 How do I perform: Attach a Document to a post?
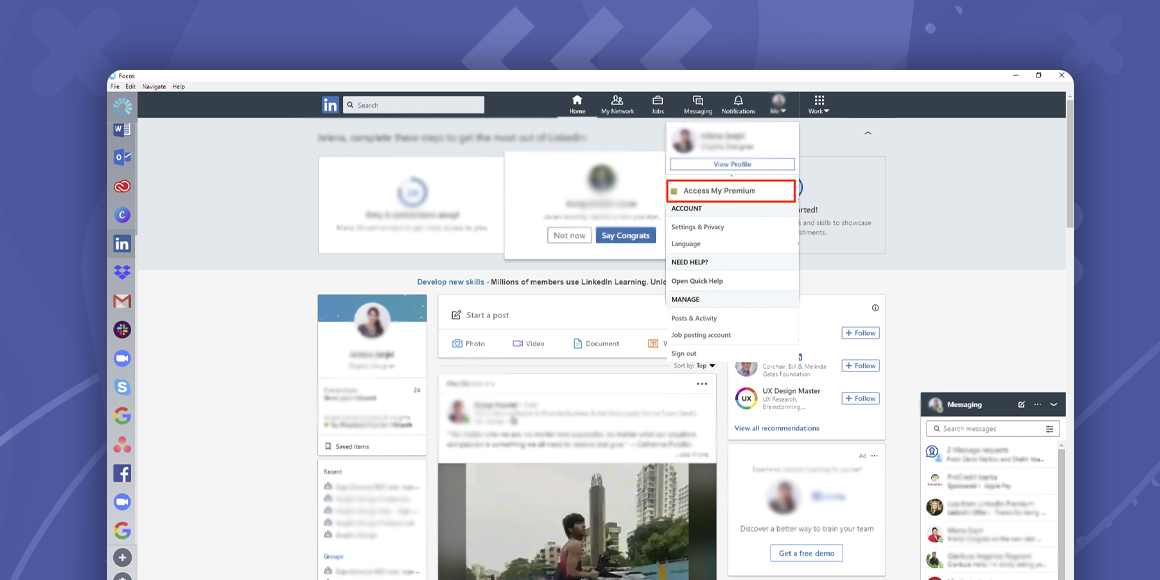coord(596,343)
